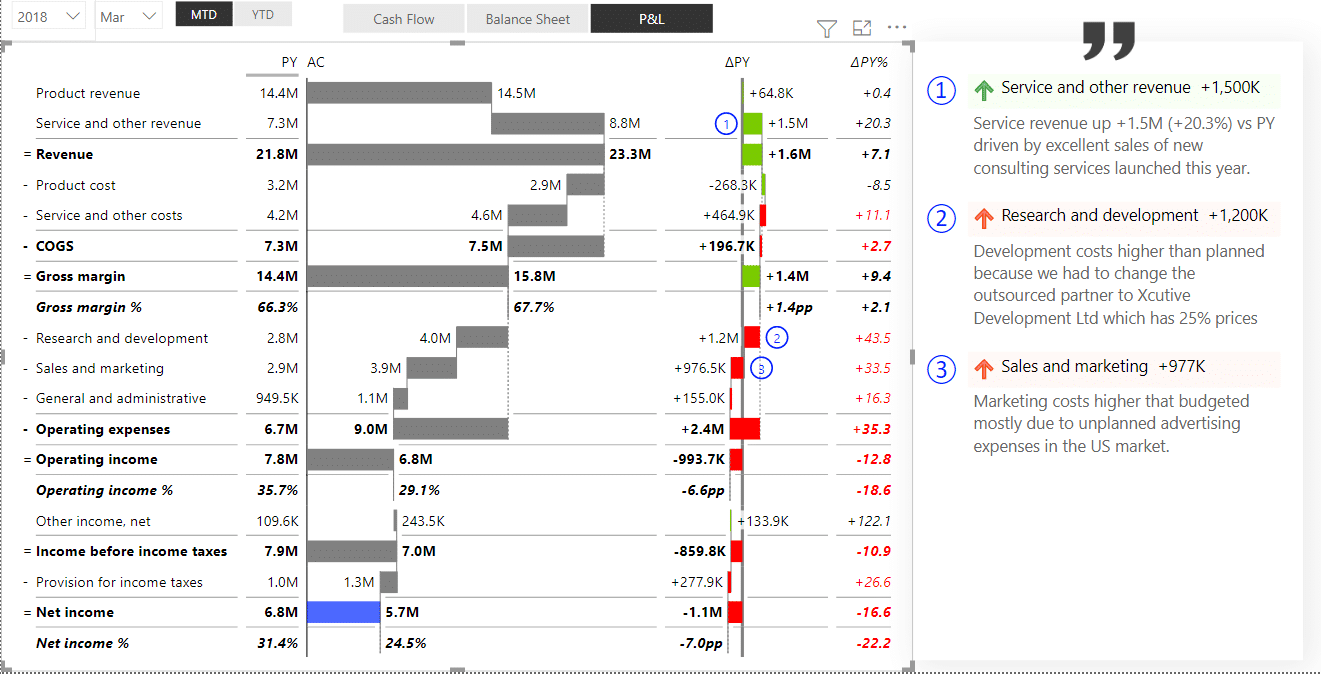Click the blue Net income bar
The height and width of the screenshot is (676, 1321).
343,612
